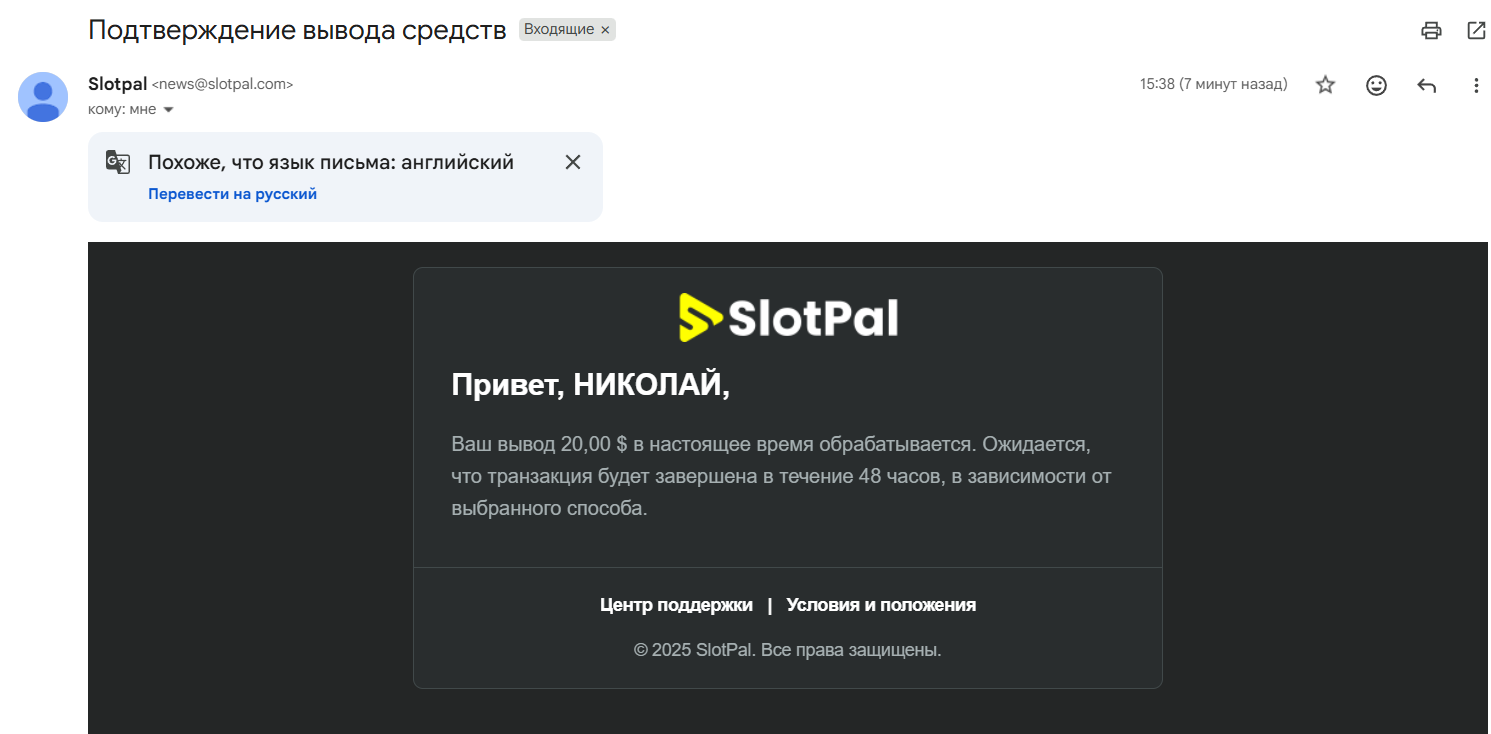Click the translate icon in language banner
The height and width of the screenshot is (734, 1491).
[118, 162]
